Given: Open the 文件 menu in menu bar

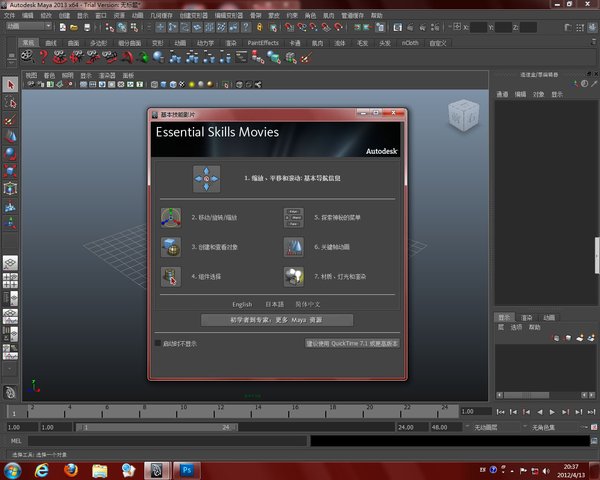Looking at the screenshot, I should tap(10, 16).
